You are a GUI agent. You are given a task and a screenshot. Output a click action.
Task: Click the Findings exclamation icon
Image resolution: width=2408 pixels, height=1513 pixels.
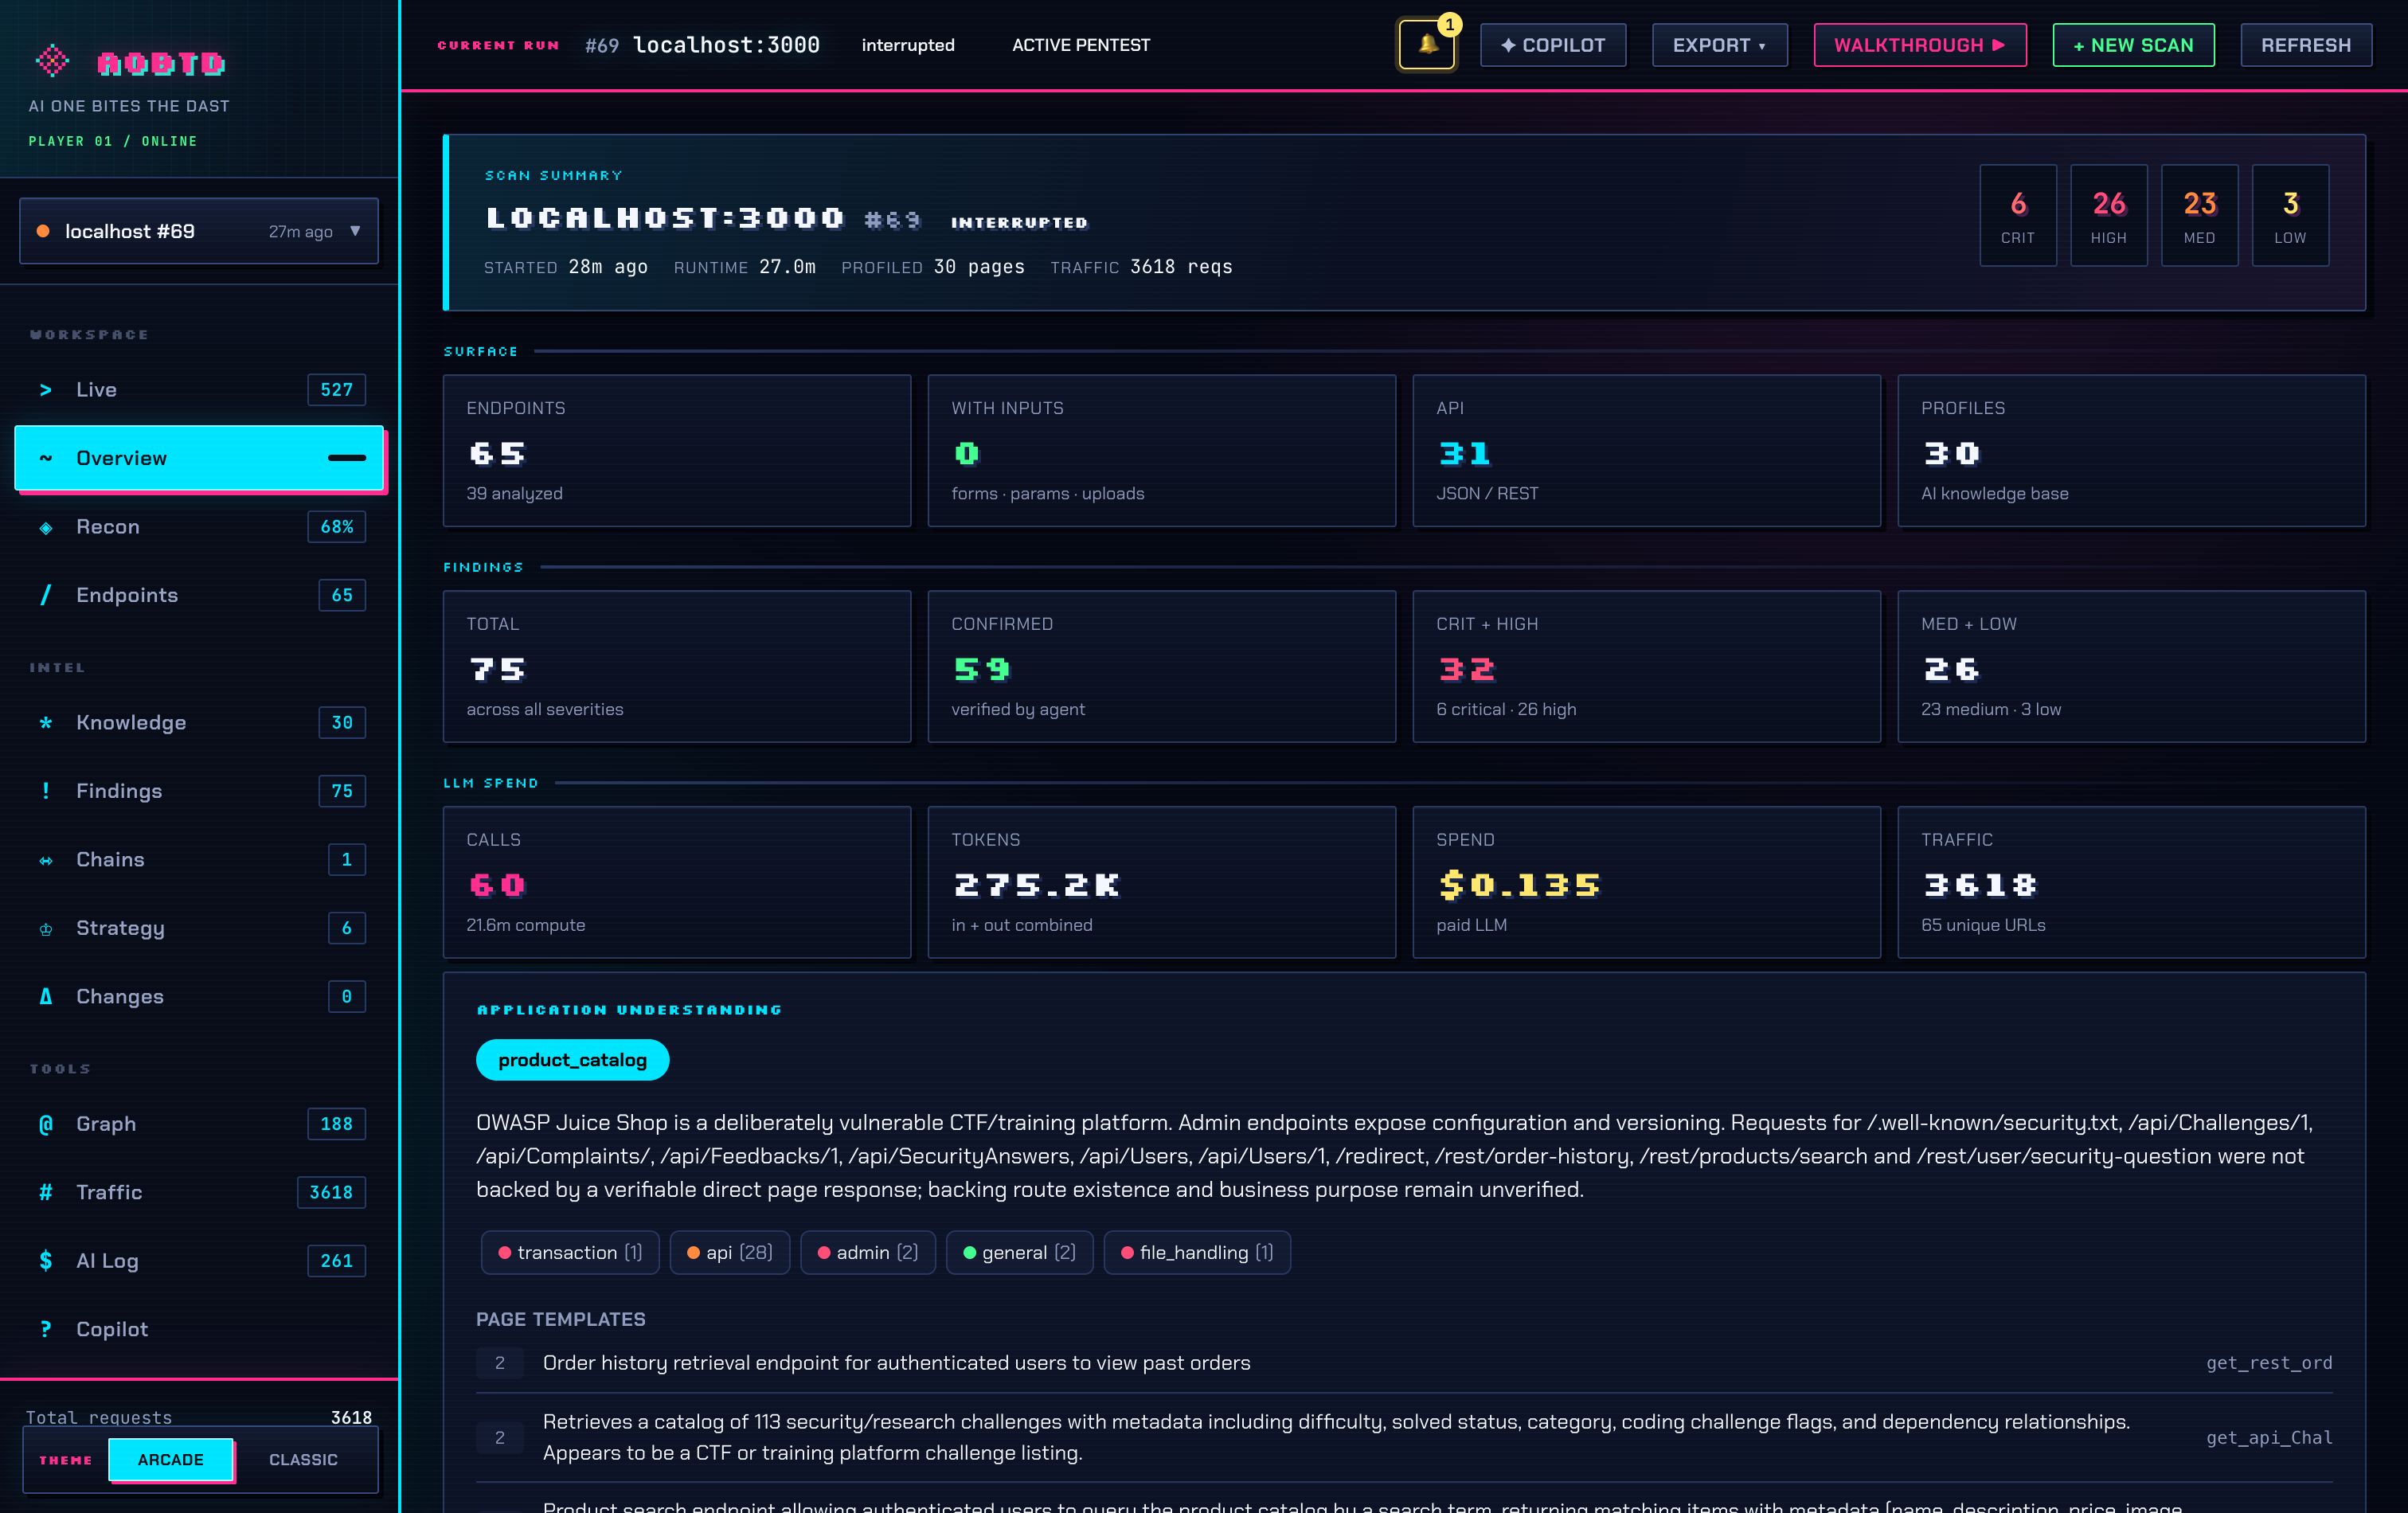pyautogui.click(x=46, y=791)
